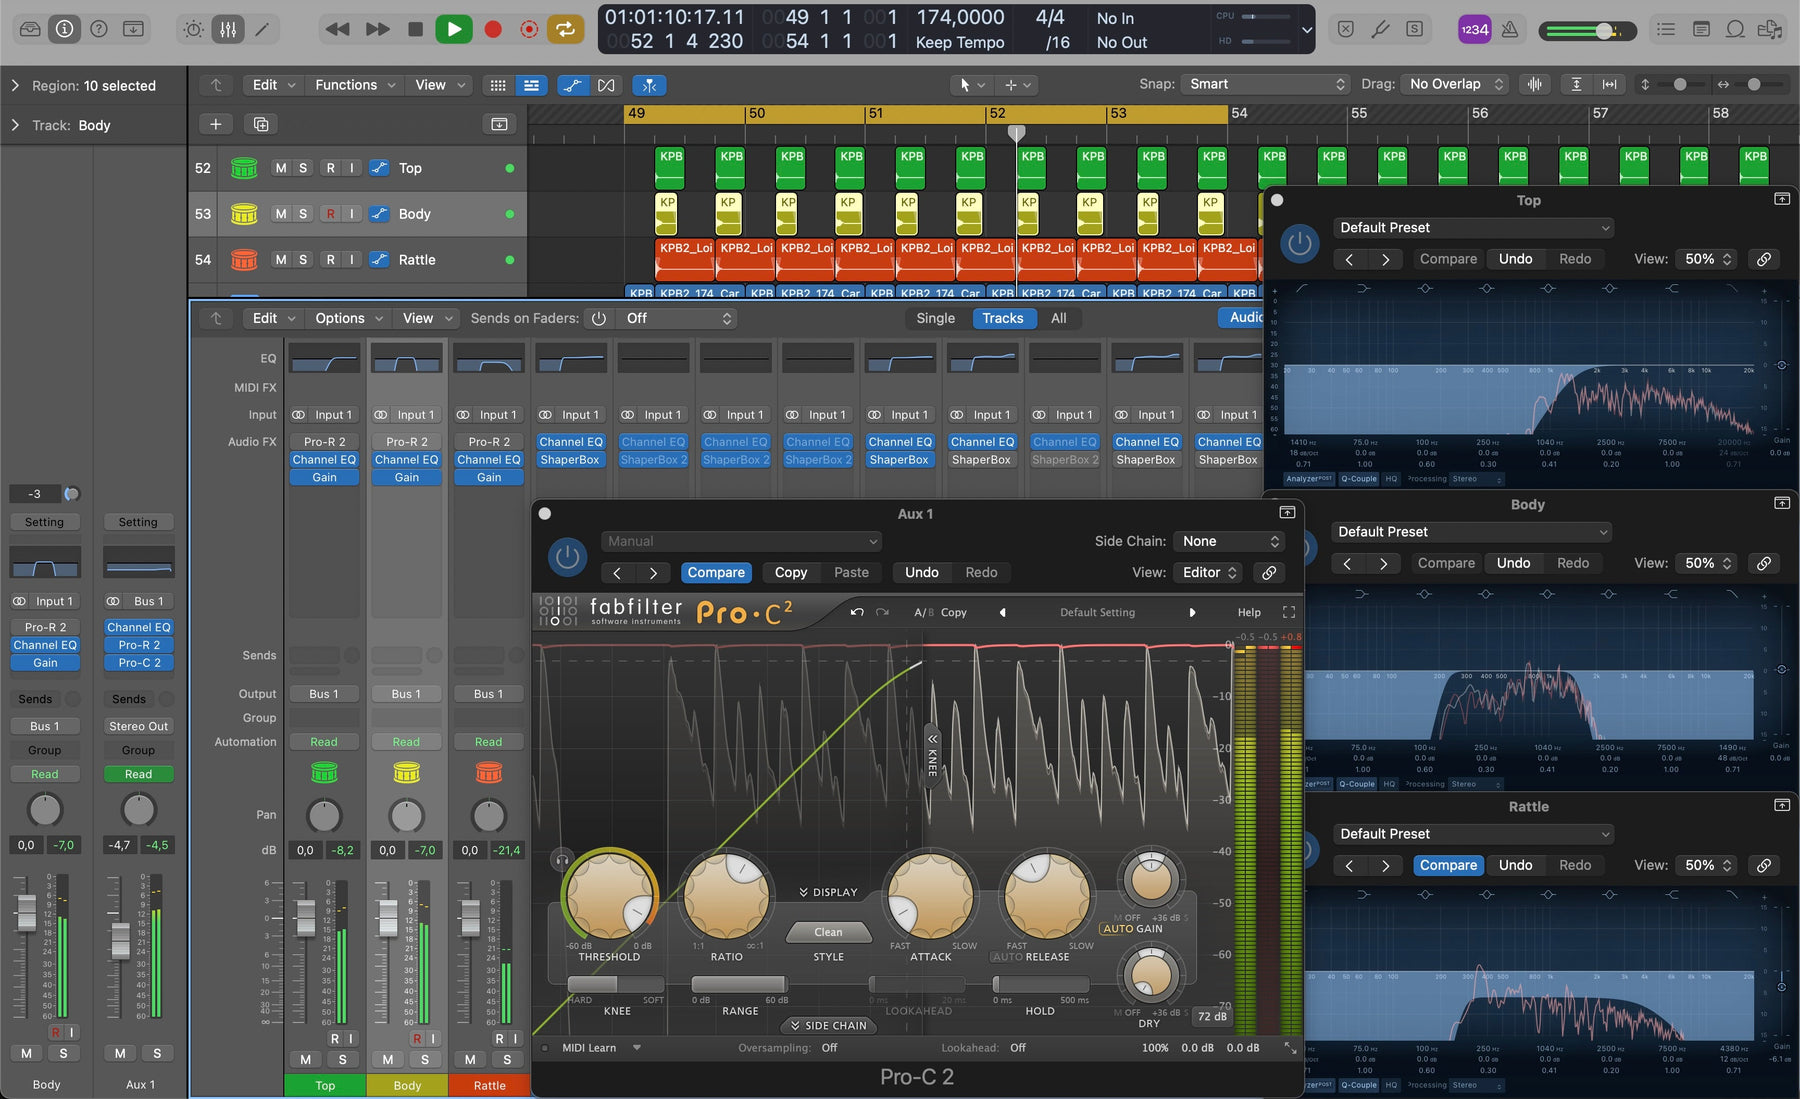Open the Drag No Overlap dropdown
Image resolution: width=1800 pixels, height=1099 pixels.
[x=1455, y=84]
